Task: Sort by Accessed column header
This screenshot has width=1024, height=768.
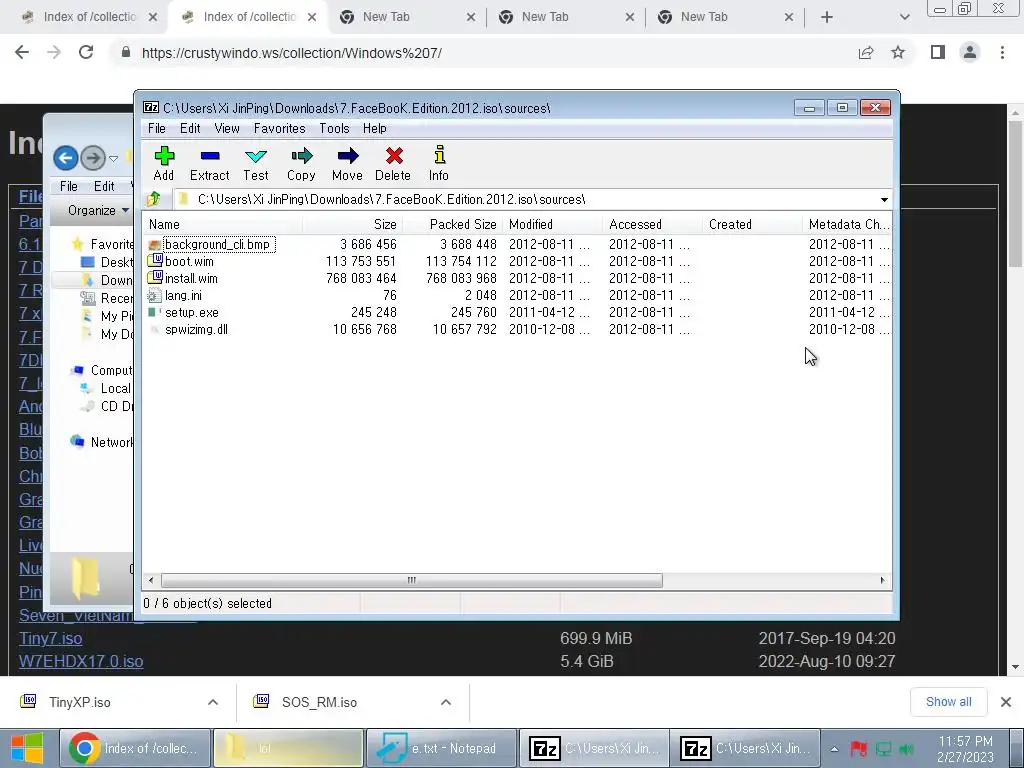Action: [x=652, y=224]
